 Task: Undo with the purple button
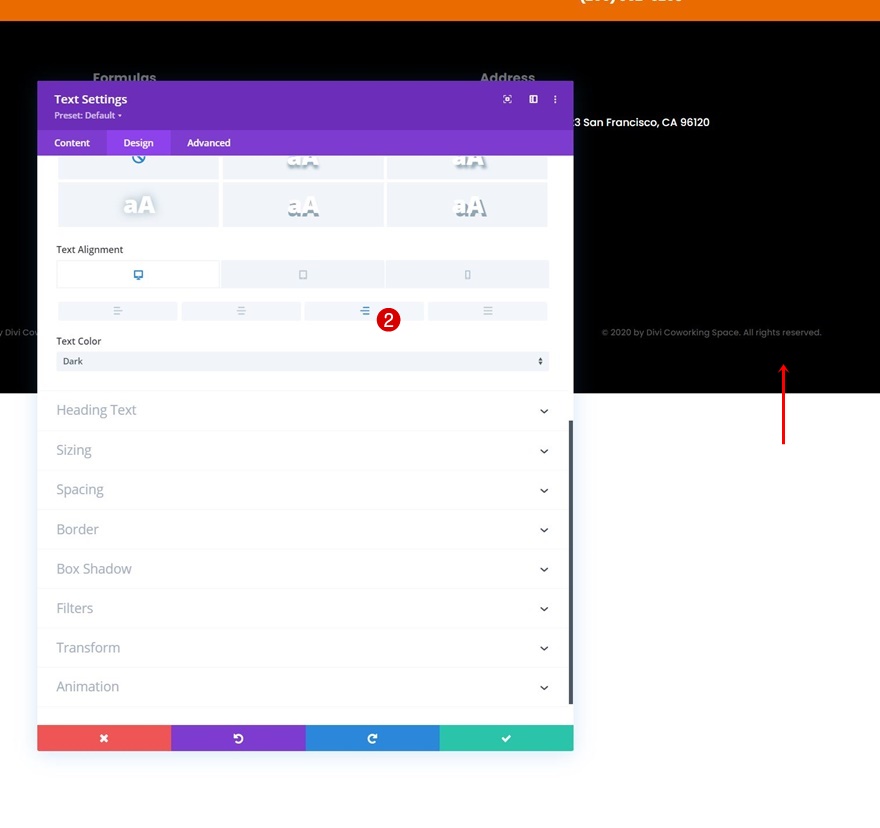click(x=239, y=738)
